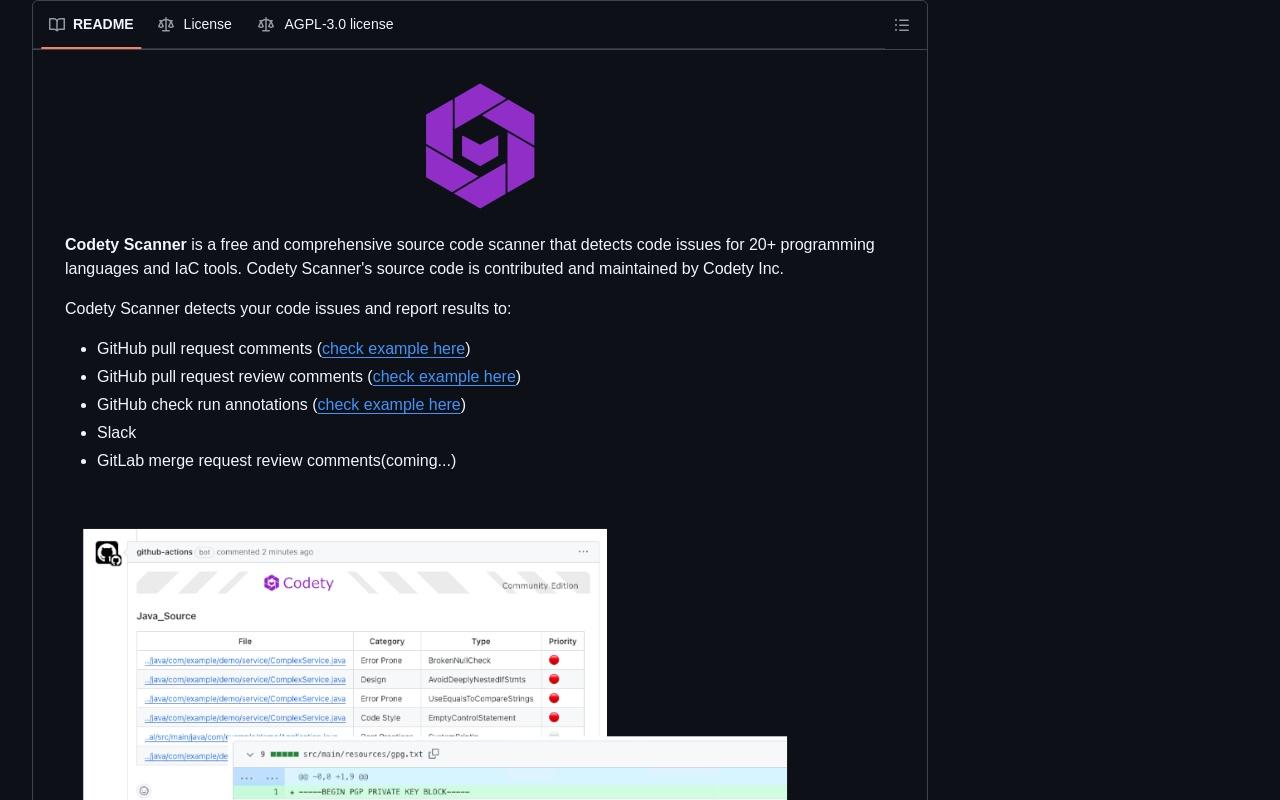Click the copy path icon beside gpg.txt
Screen dimensions: 1280x800
coord(434,754)
